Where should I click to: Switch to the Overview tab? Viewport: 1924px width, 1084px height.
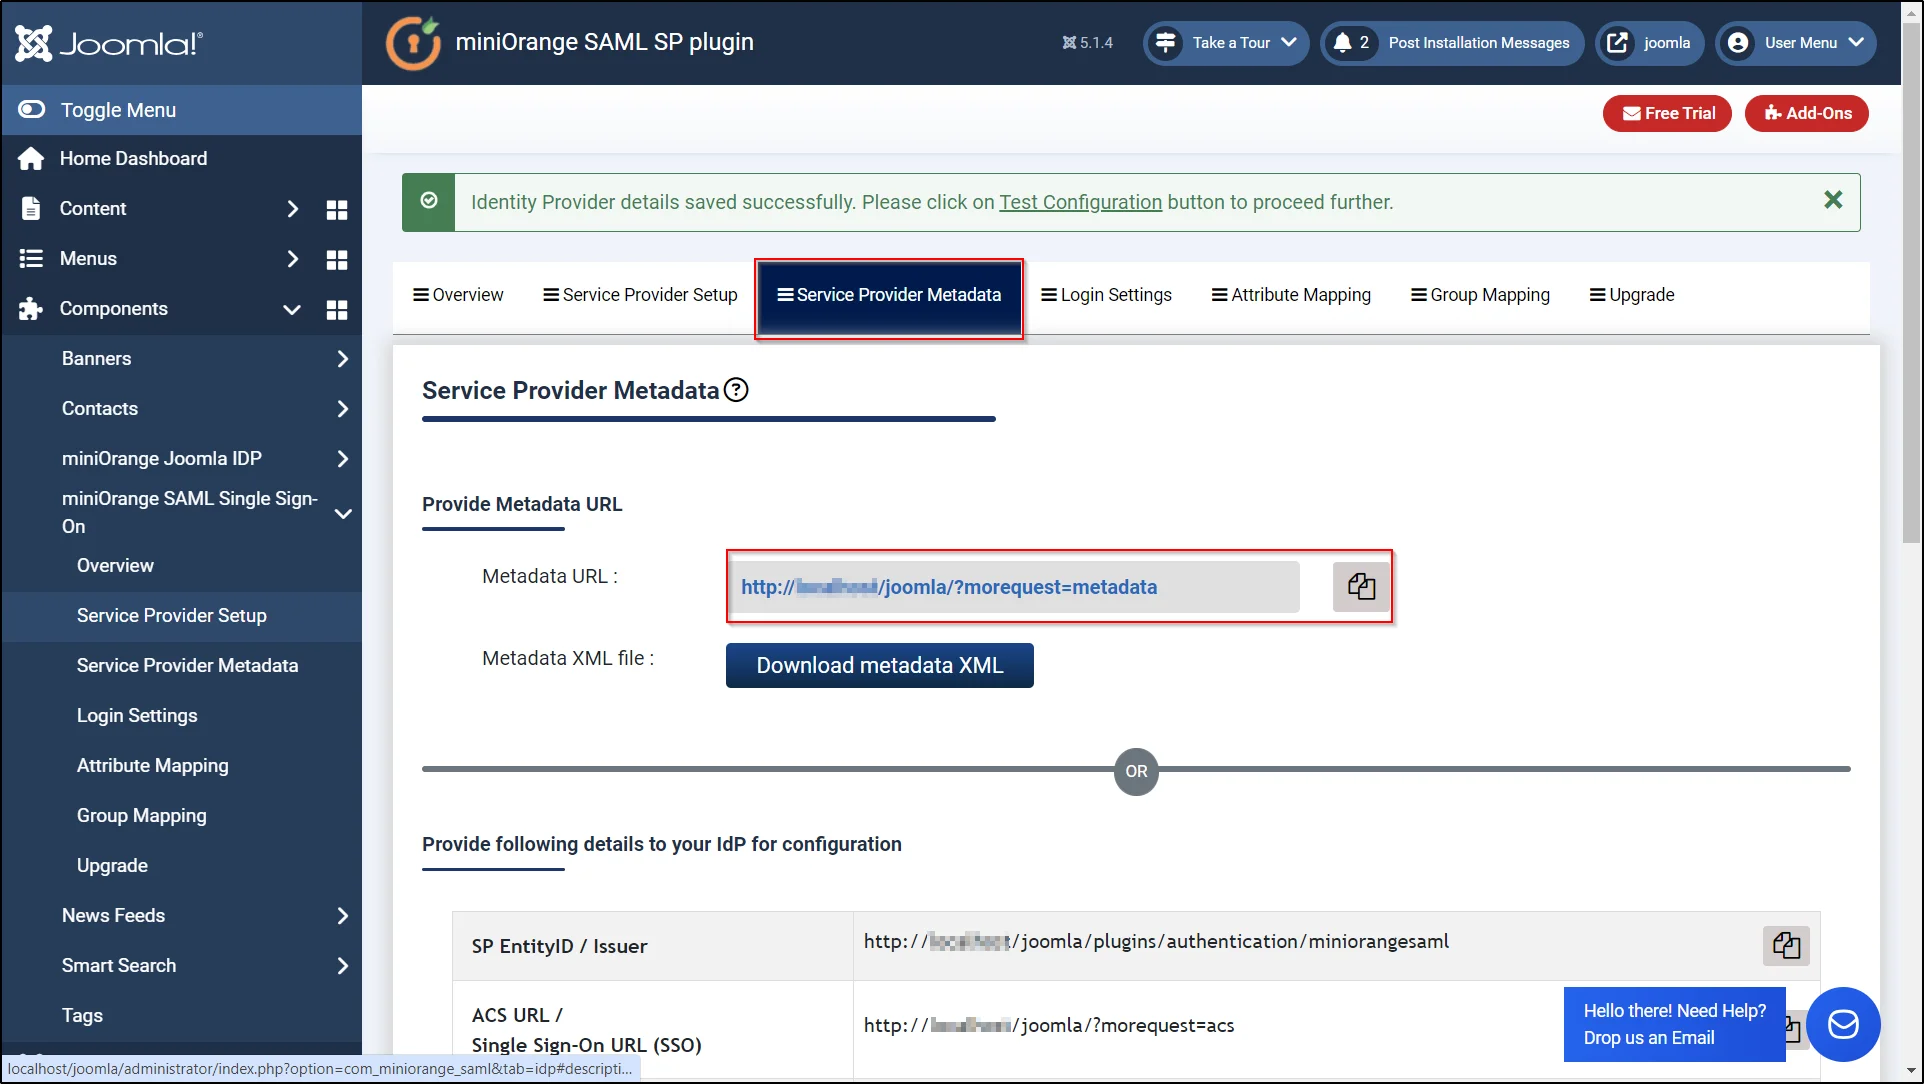pos(458,295)
